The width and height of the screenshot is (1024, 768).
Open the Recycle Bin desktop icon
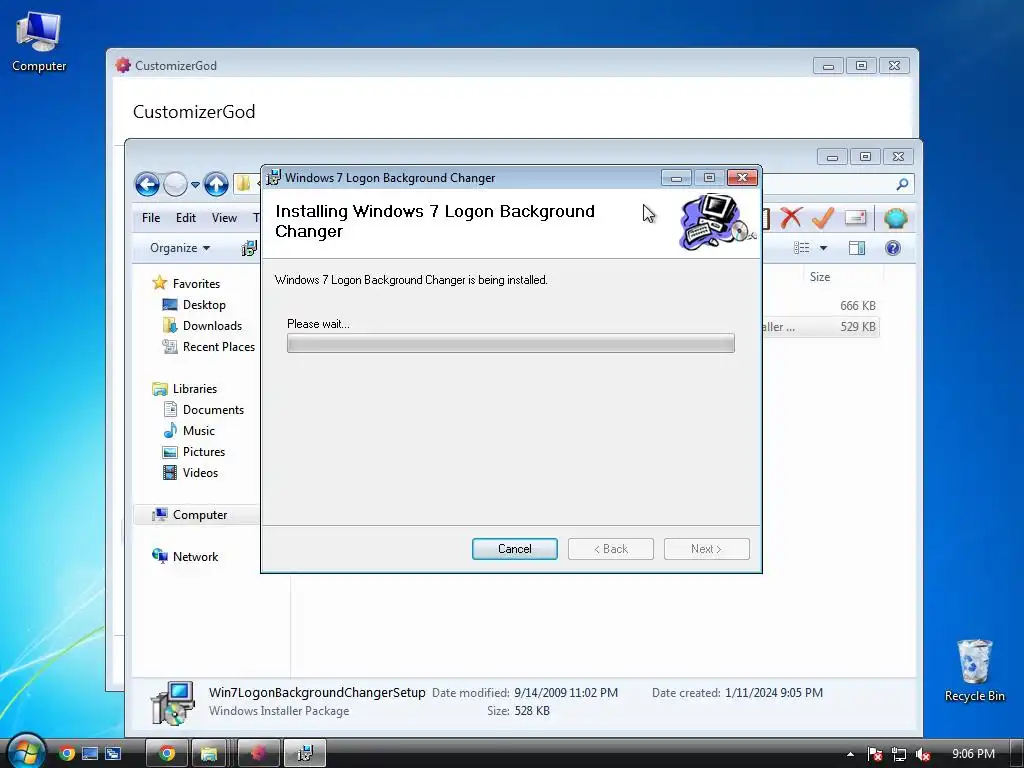[974, 671]
